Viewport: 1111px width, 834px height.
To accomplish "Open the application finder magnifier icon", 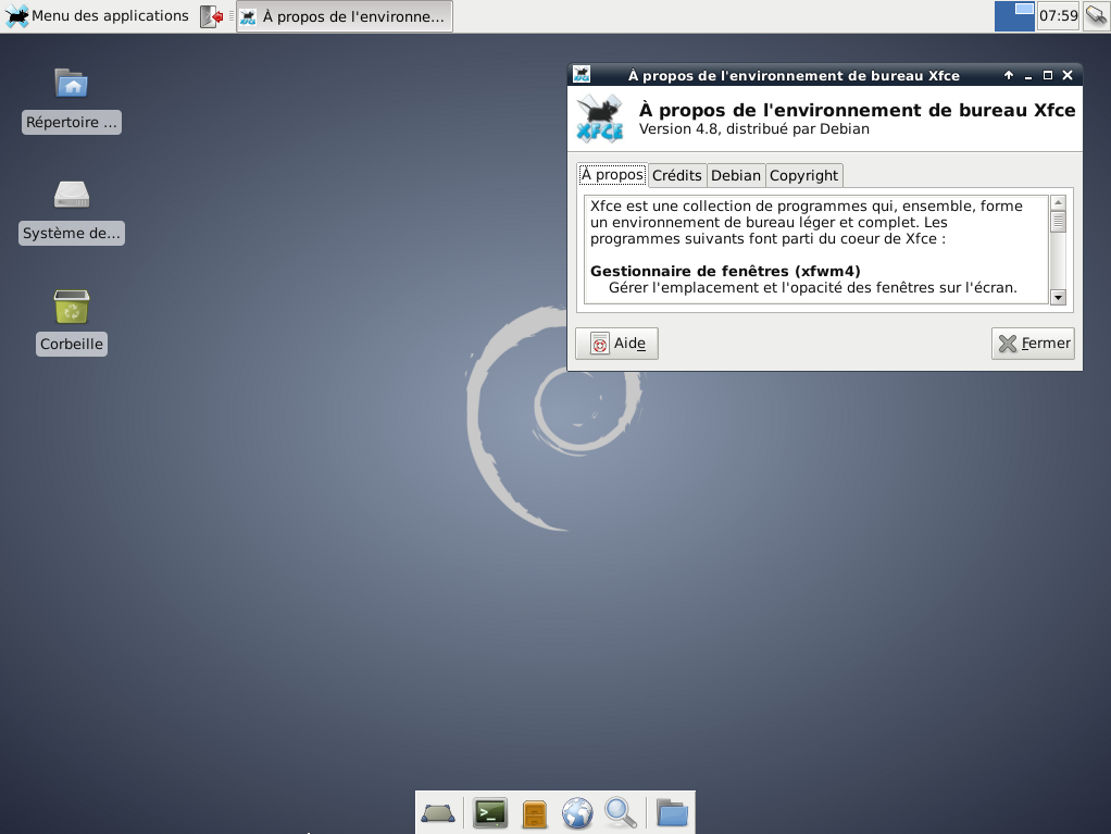I will pos(621,813).
